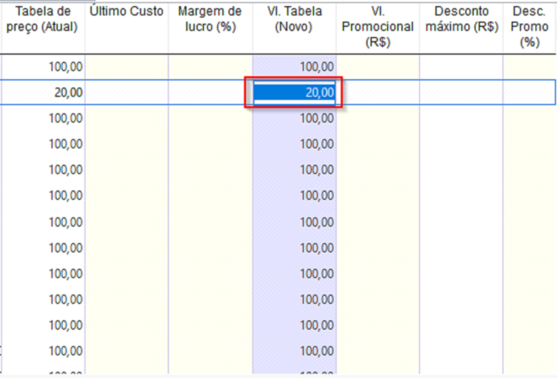Click the Vl. Promocional cell in the 20,00 row
This screenshot has width=557, height=378.
tap(378, 92)
